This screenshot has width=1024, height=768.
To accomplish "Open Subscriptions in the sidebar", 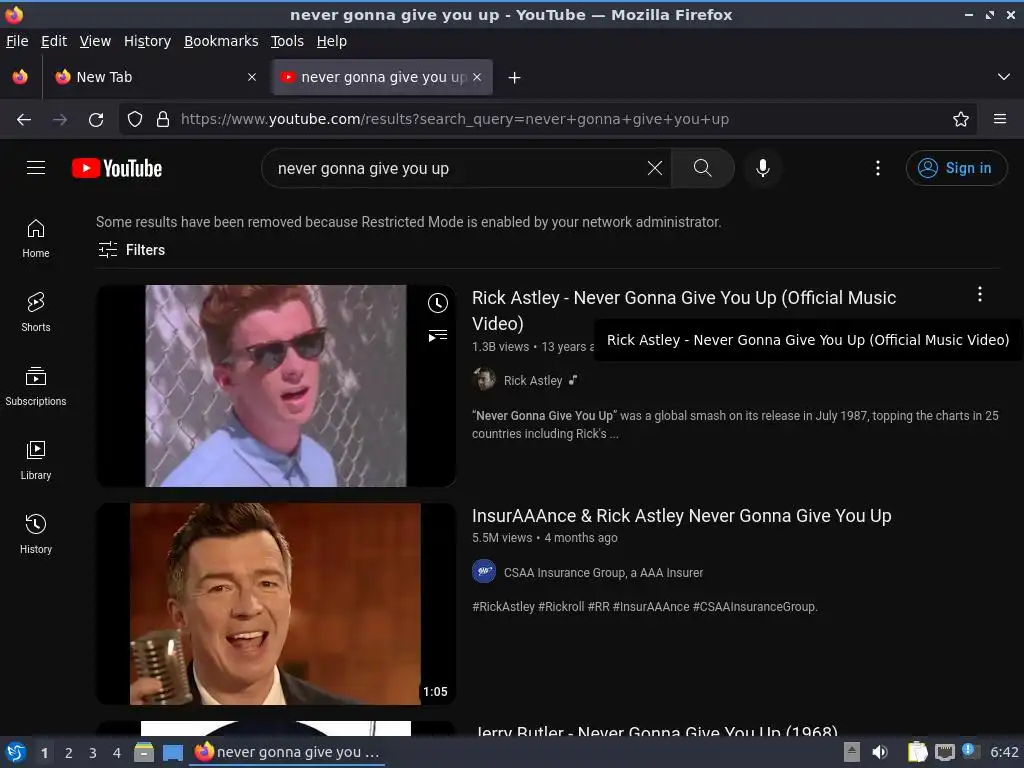I will tap(36, 386).
